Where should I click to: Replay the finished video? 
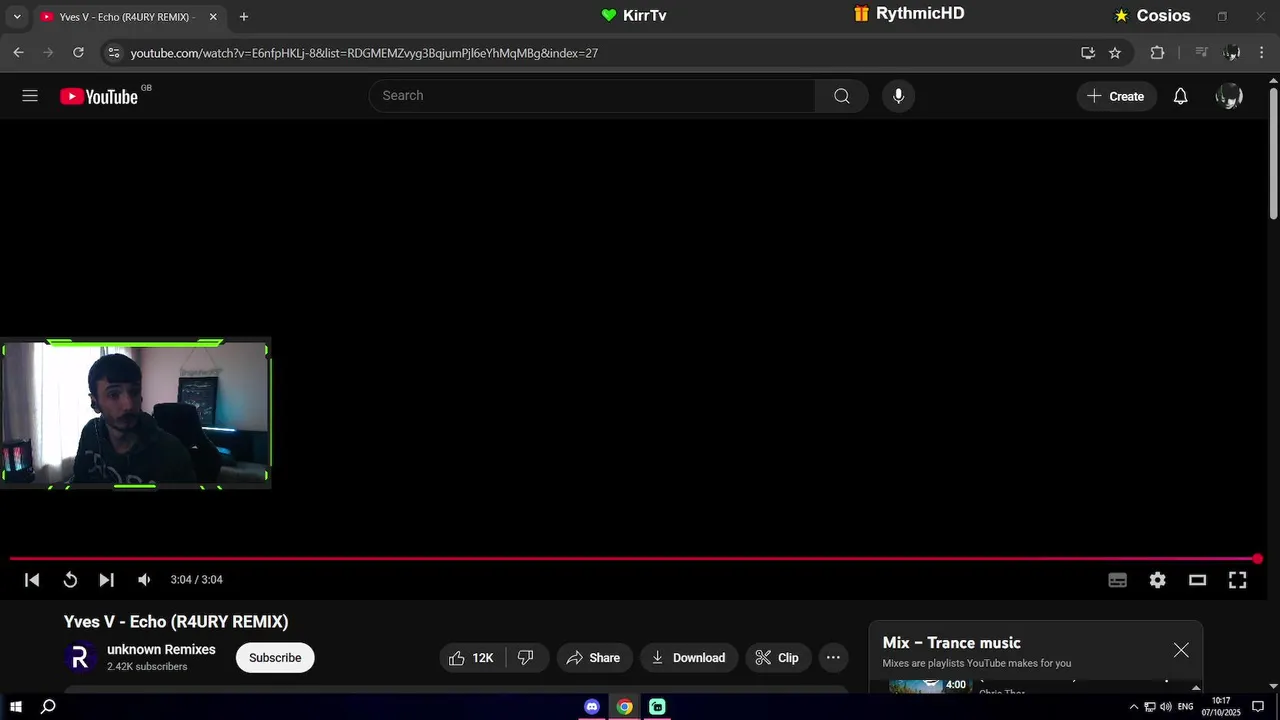click(70, 580)
